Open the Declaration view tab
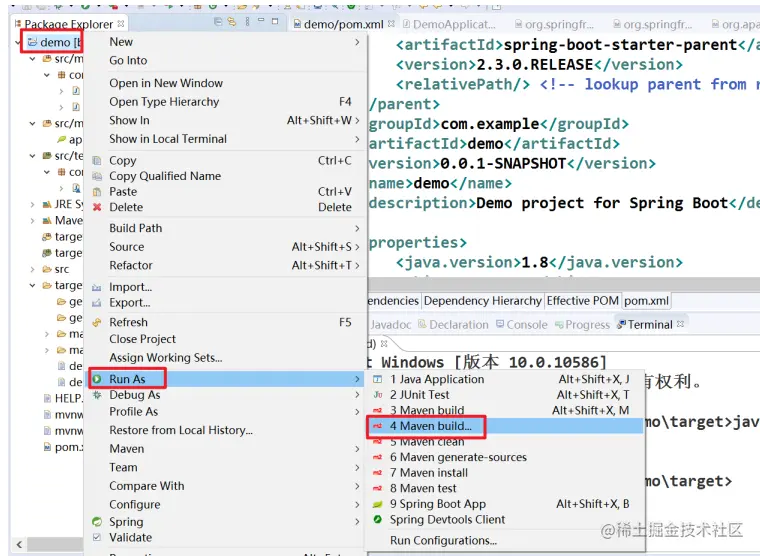Screen dimensions: 760x556 click(x=454, y=325)
